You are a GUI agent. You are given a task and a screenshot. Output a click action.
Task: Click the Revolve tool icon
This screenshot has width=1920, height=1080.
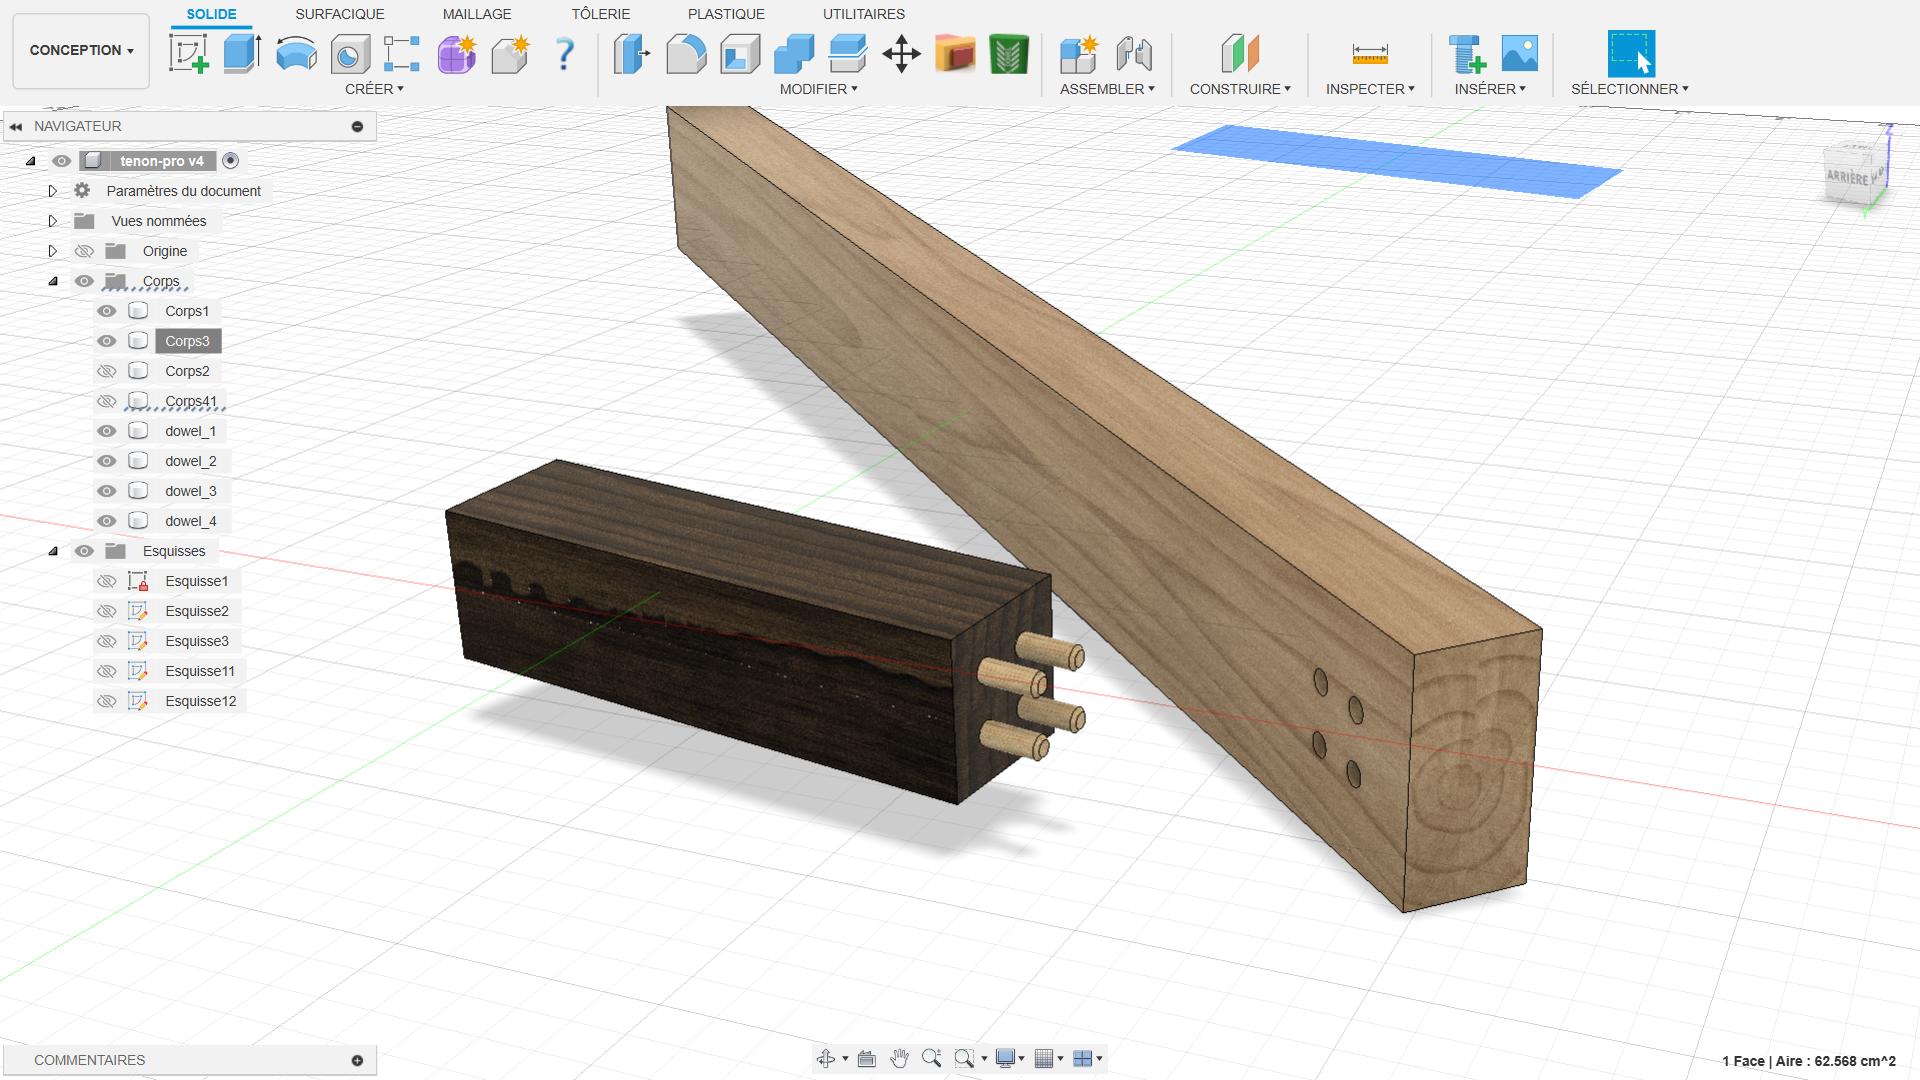(x=296, y=53)
